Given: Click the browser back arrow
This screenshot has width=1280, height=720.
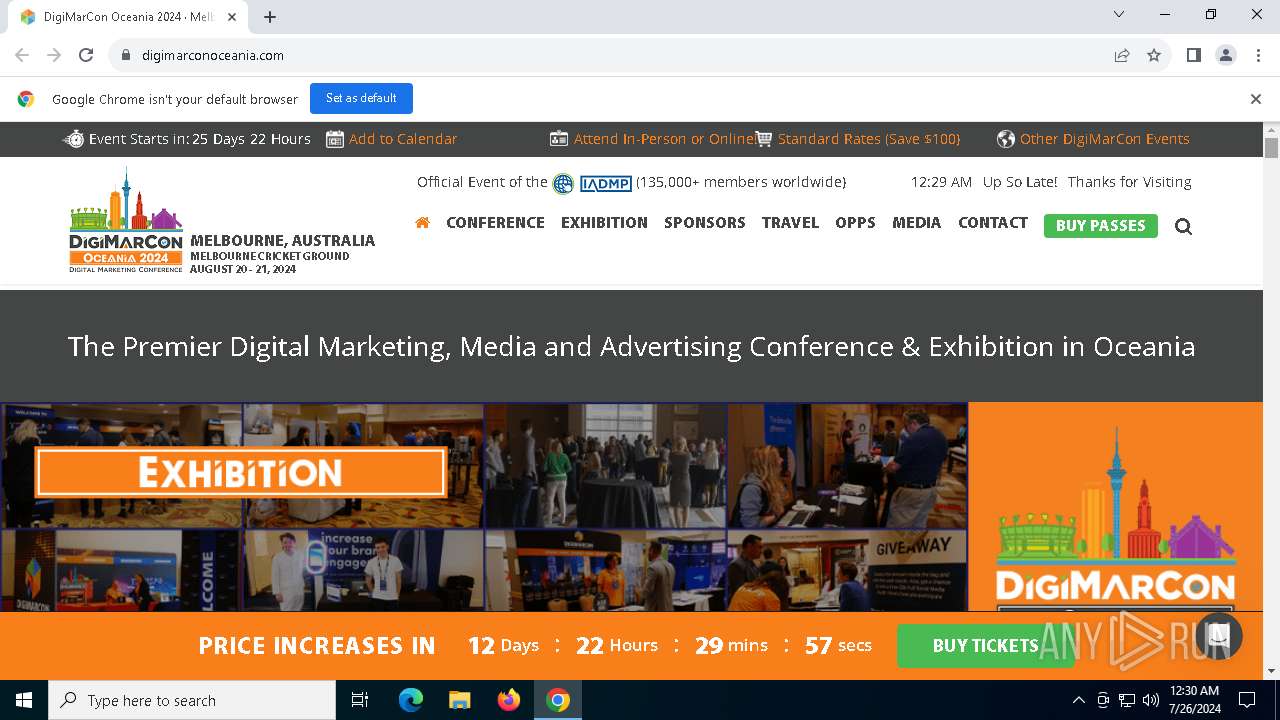Looking at the screenshot, I should point(22,55).
